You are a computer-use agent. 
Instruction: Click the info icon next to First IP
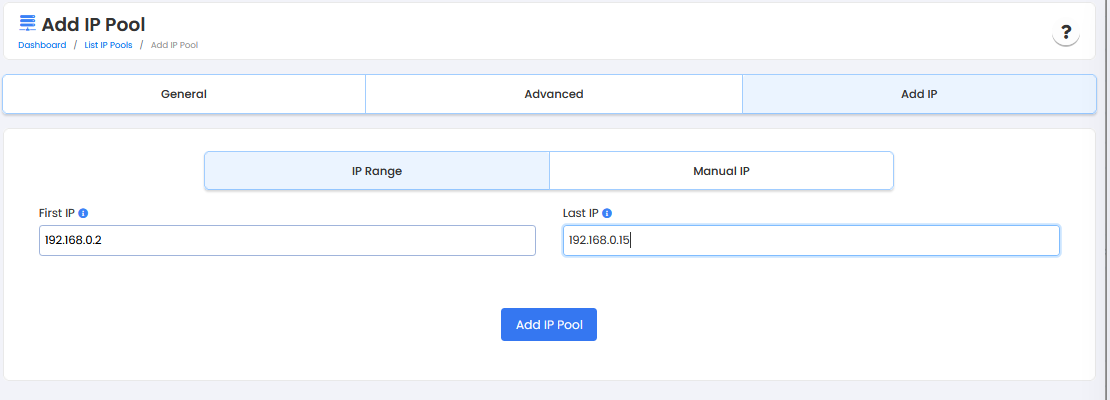click(x=83, y=213)
